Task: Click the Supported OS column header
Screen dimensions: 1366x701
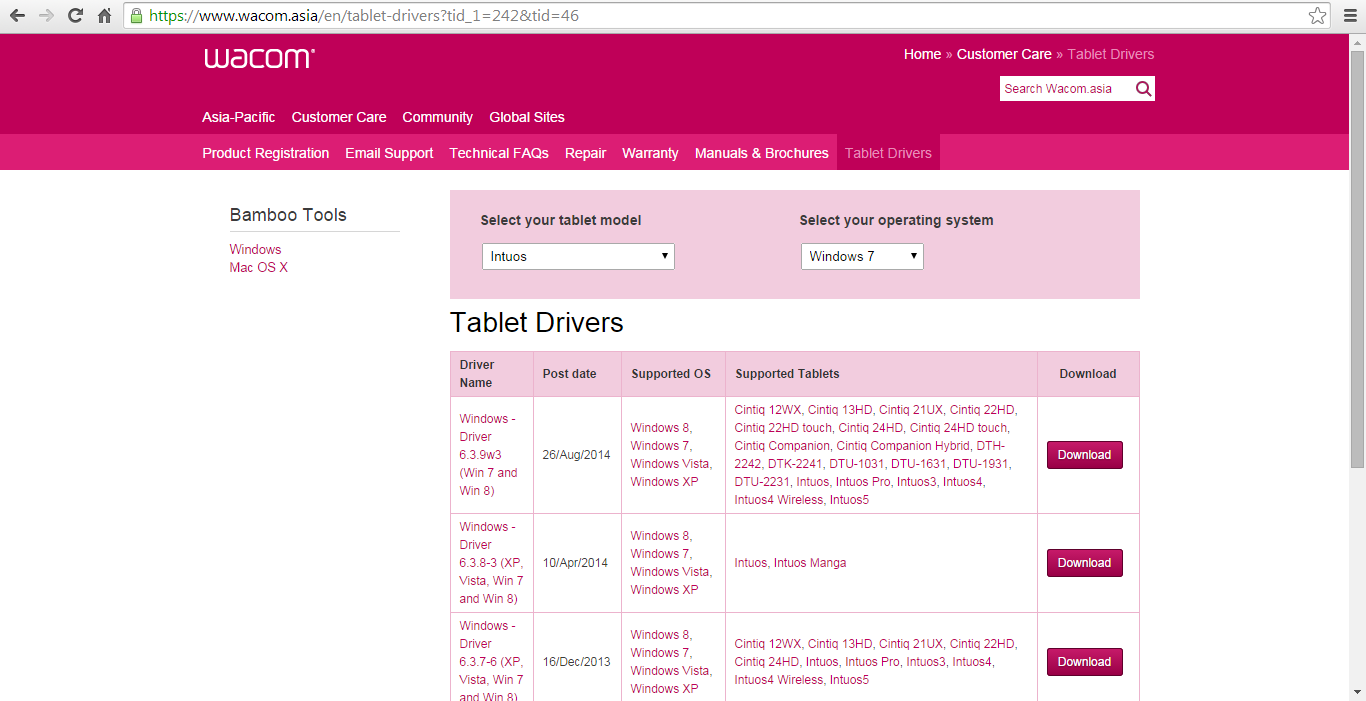Action: (x=671, y=374)
